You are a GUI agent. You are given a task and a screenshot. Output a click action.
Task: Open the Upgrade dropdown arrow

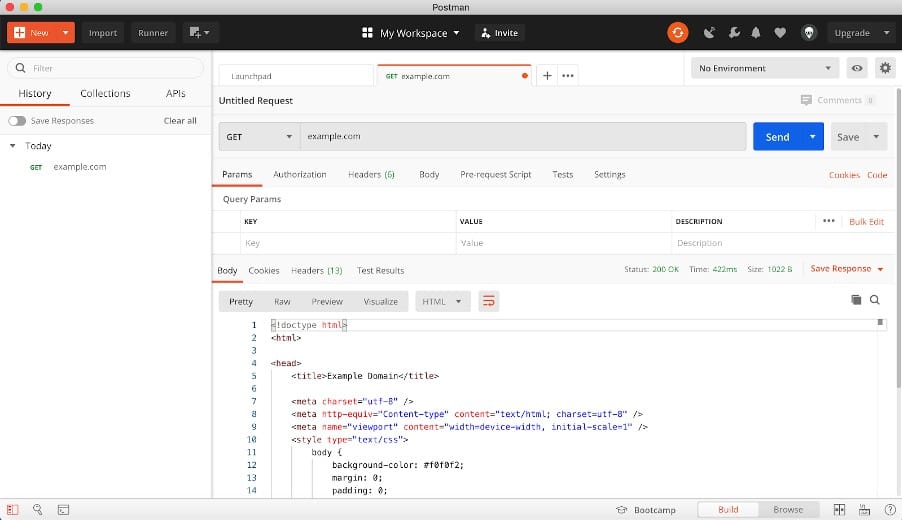(x=886, y=33)
